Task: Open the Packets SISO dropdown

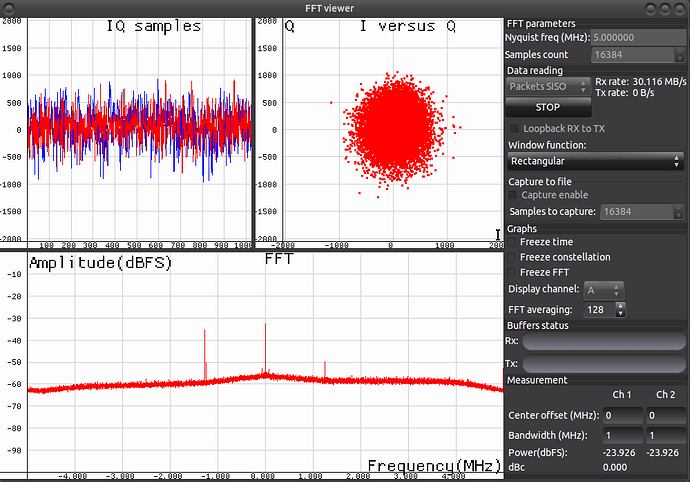Action: 546,87
